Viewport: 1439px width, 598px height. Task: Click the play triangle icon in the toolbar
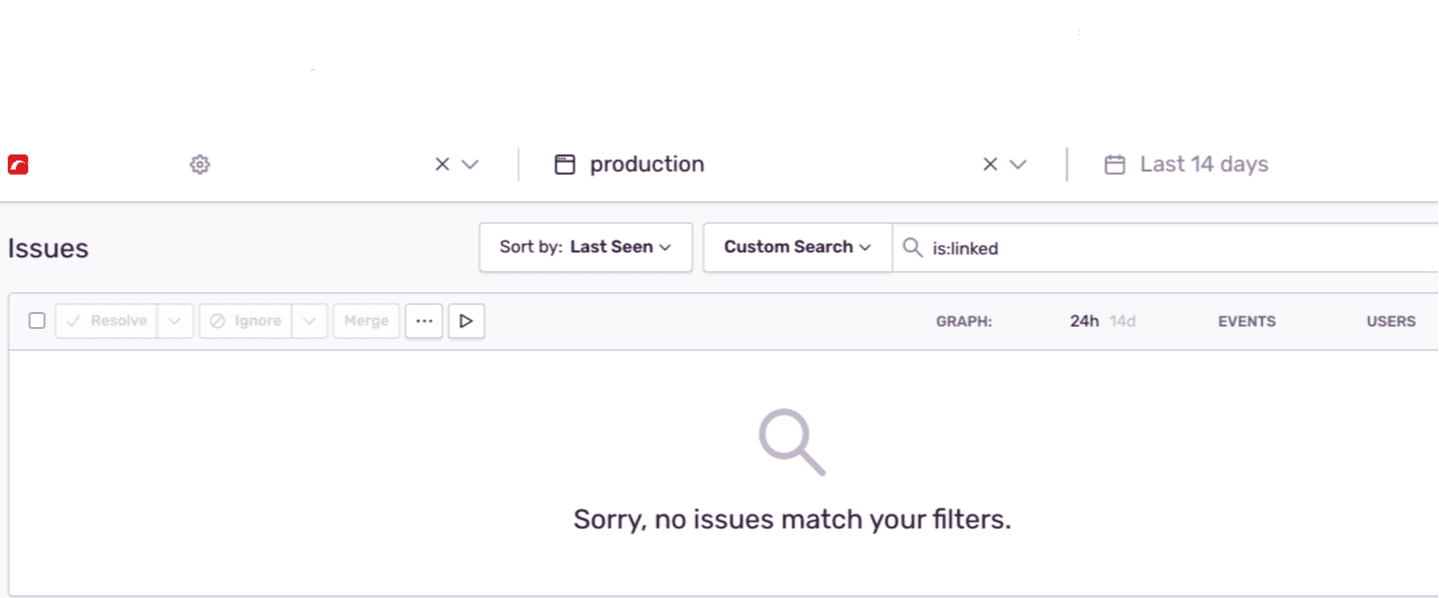pyautogui.click(x=466, y=321)
